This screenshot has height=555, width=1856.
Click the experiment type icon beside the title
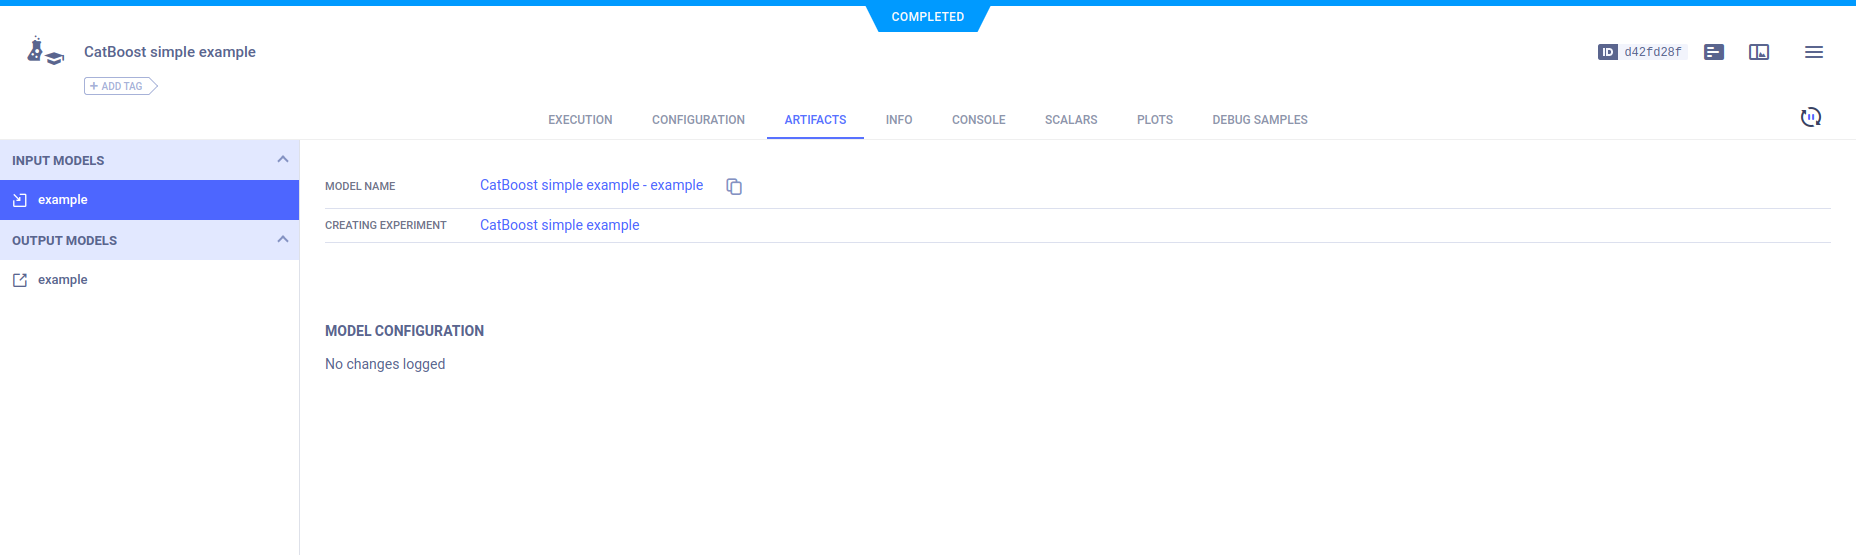(x=45, y=52)
